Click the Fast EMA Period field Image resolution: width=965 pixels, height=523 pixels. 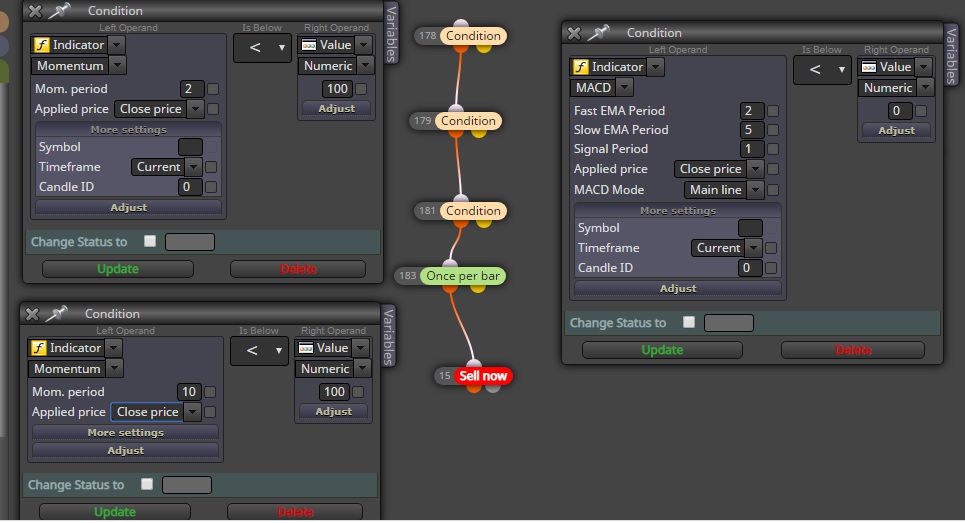point(752,111)
